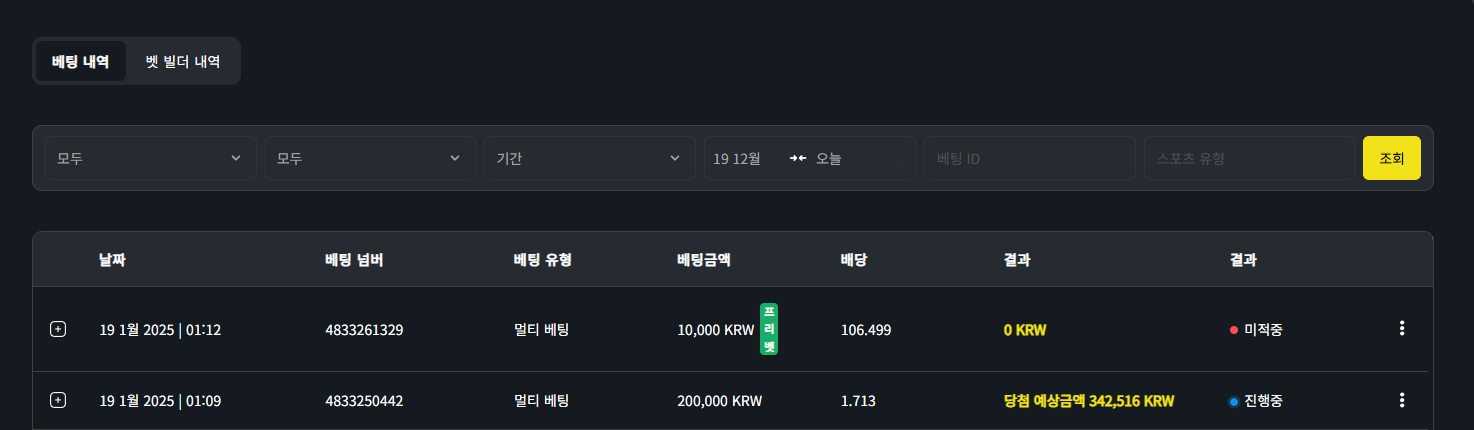Screen dimensions: 1474x430
Task: Open the second 모두 dropdown
Action: click(370, 158)
